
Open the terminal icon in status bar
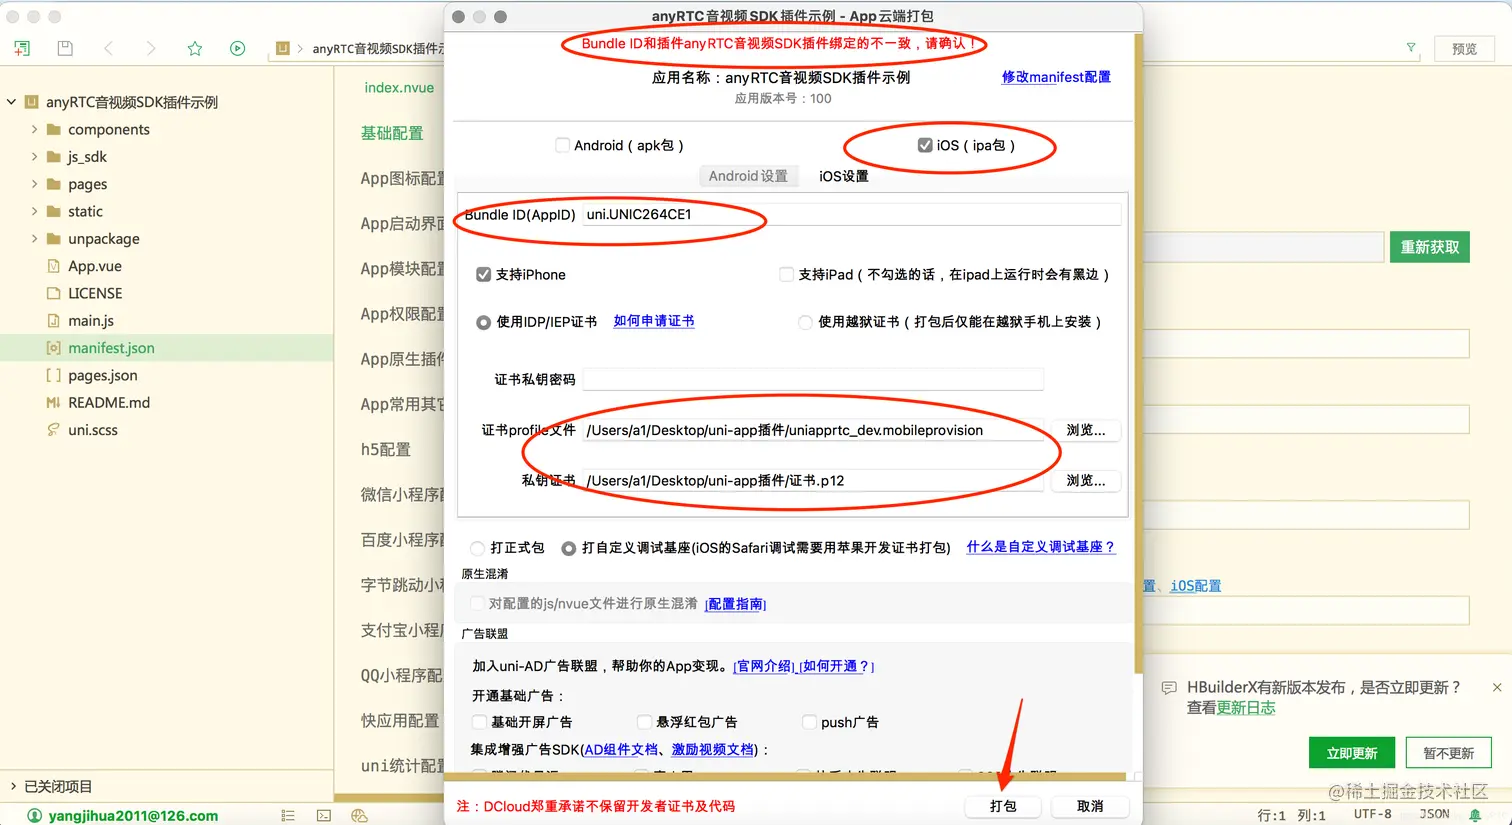pyautogui.click(x=324, y=816)
